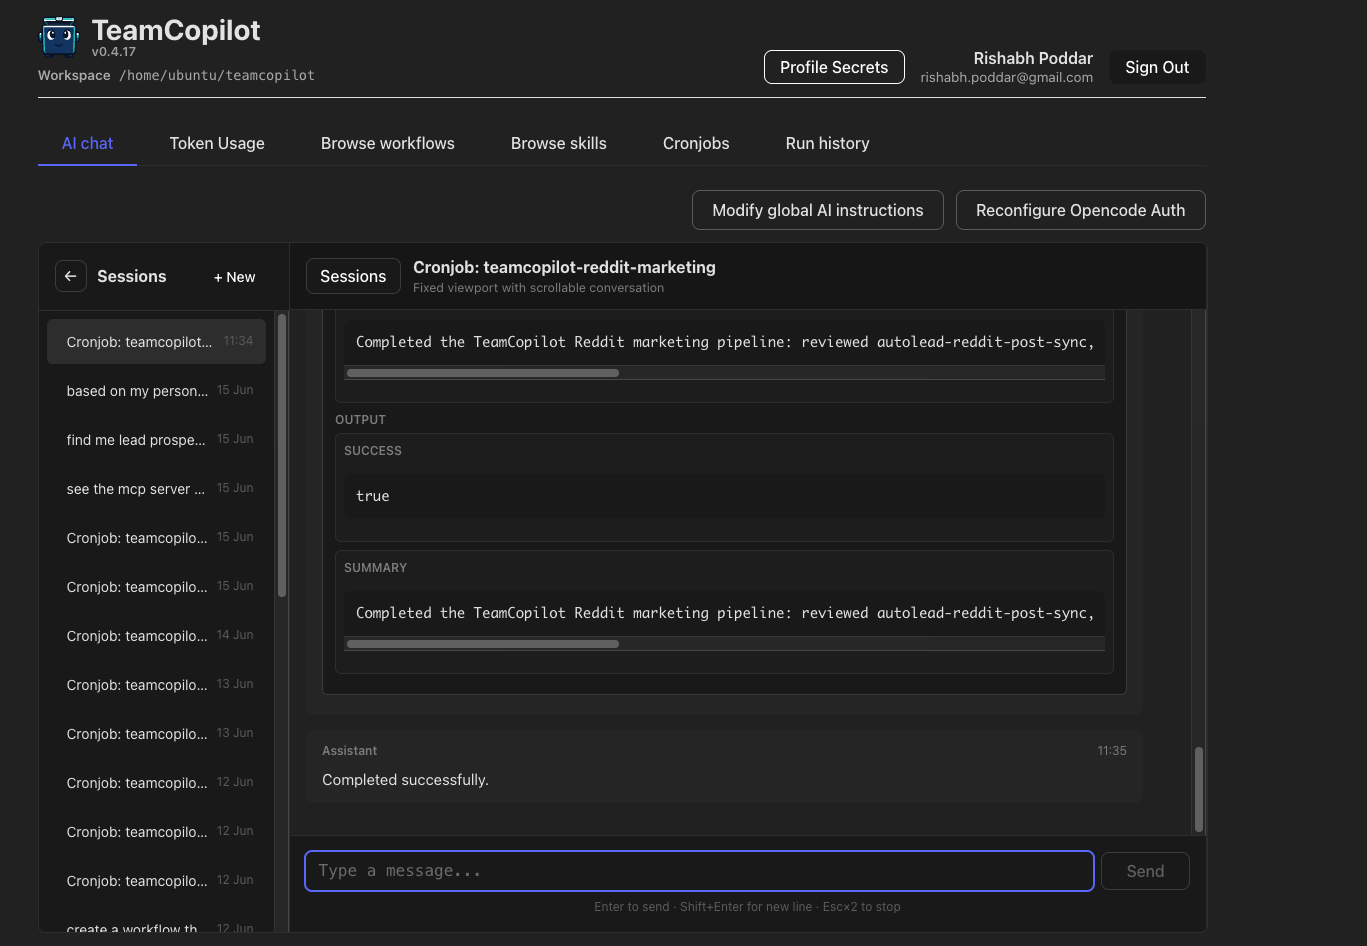Click the sessions list vertical scrollbar
1367x946 pixels.
tap(282, 455)
